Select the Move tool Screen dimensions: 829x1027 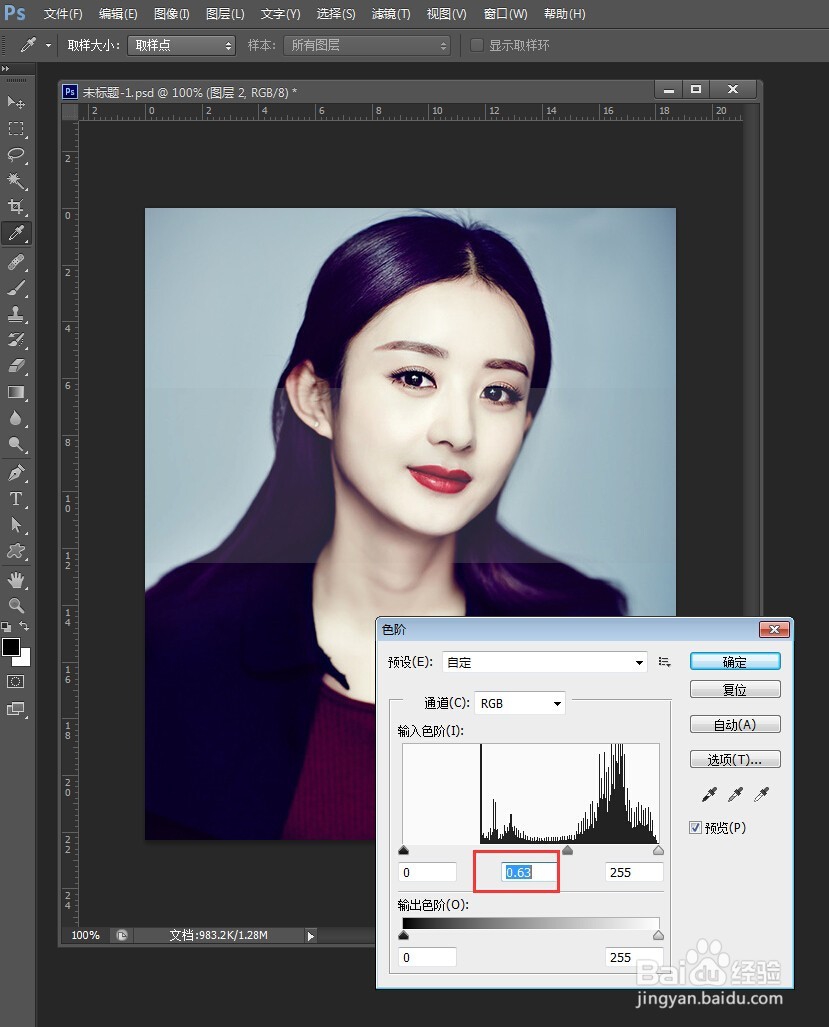pyautogui.click(x=14, y=103)
